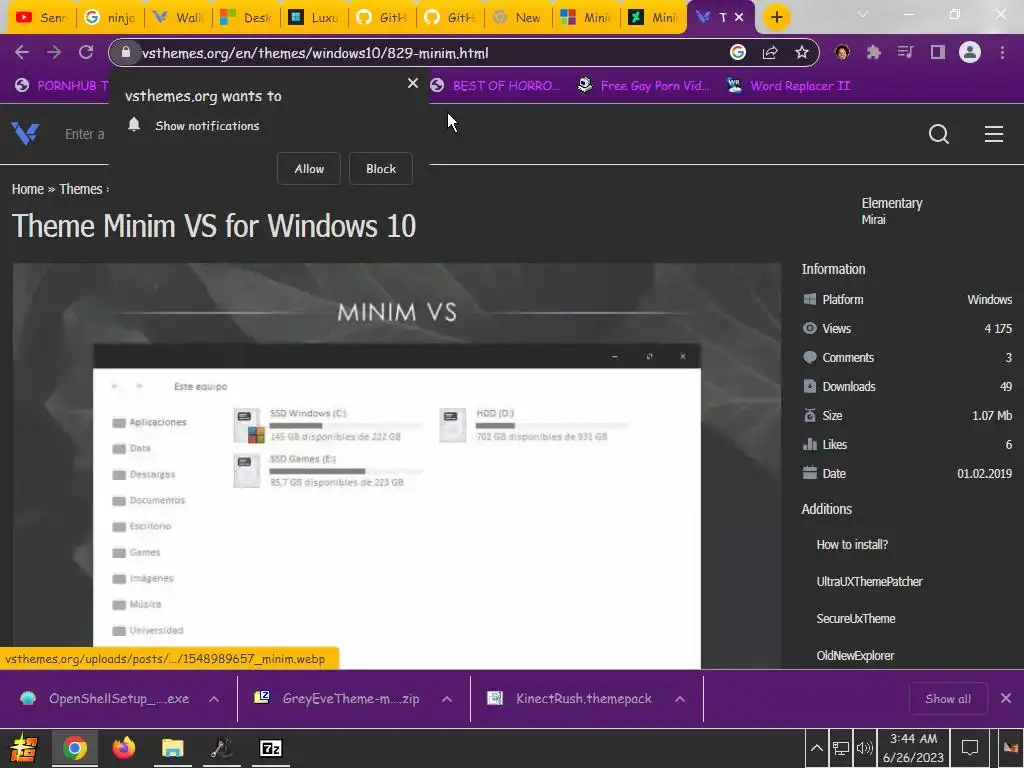The image size is (1024, 768).
Task: Switch to the Wall vsthemes tab
Action: pyautogui.click(x=178, y=18)
